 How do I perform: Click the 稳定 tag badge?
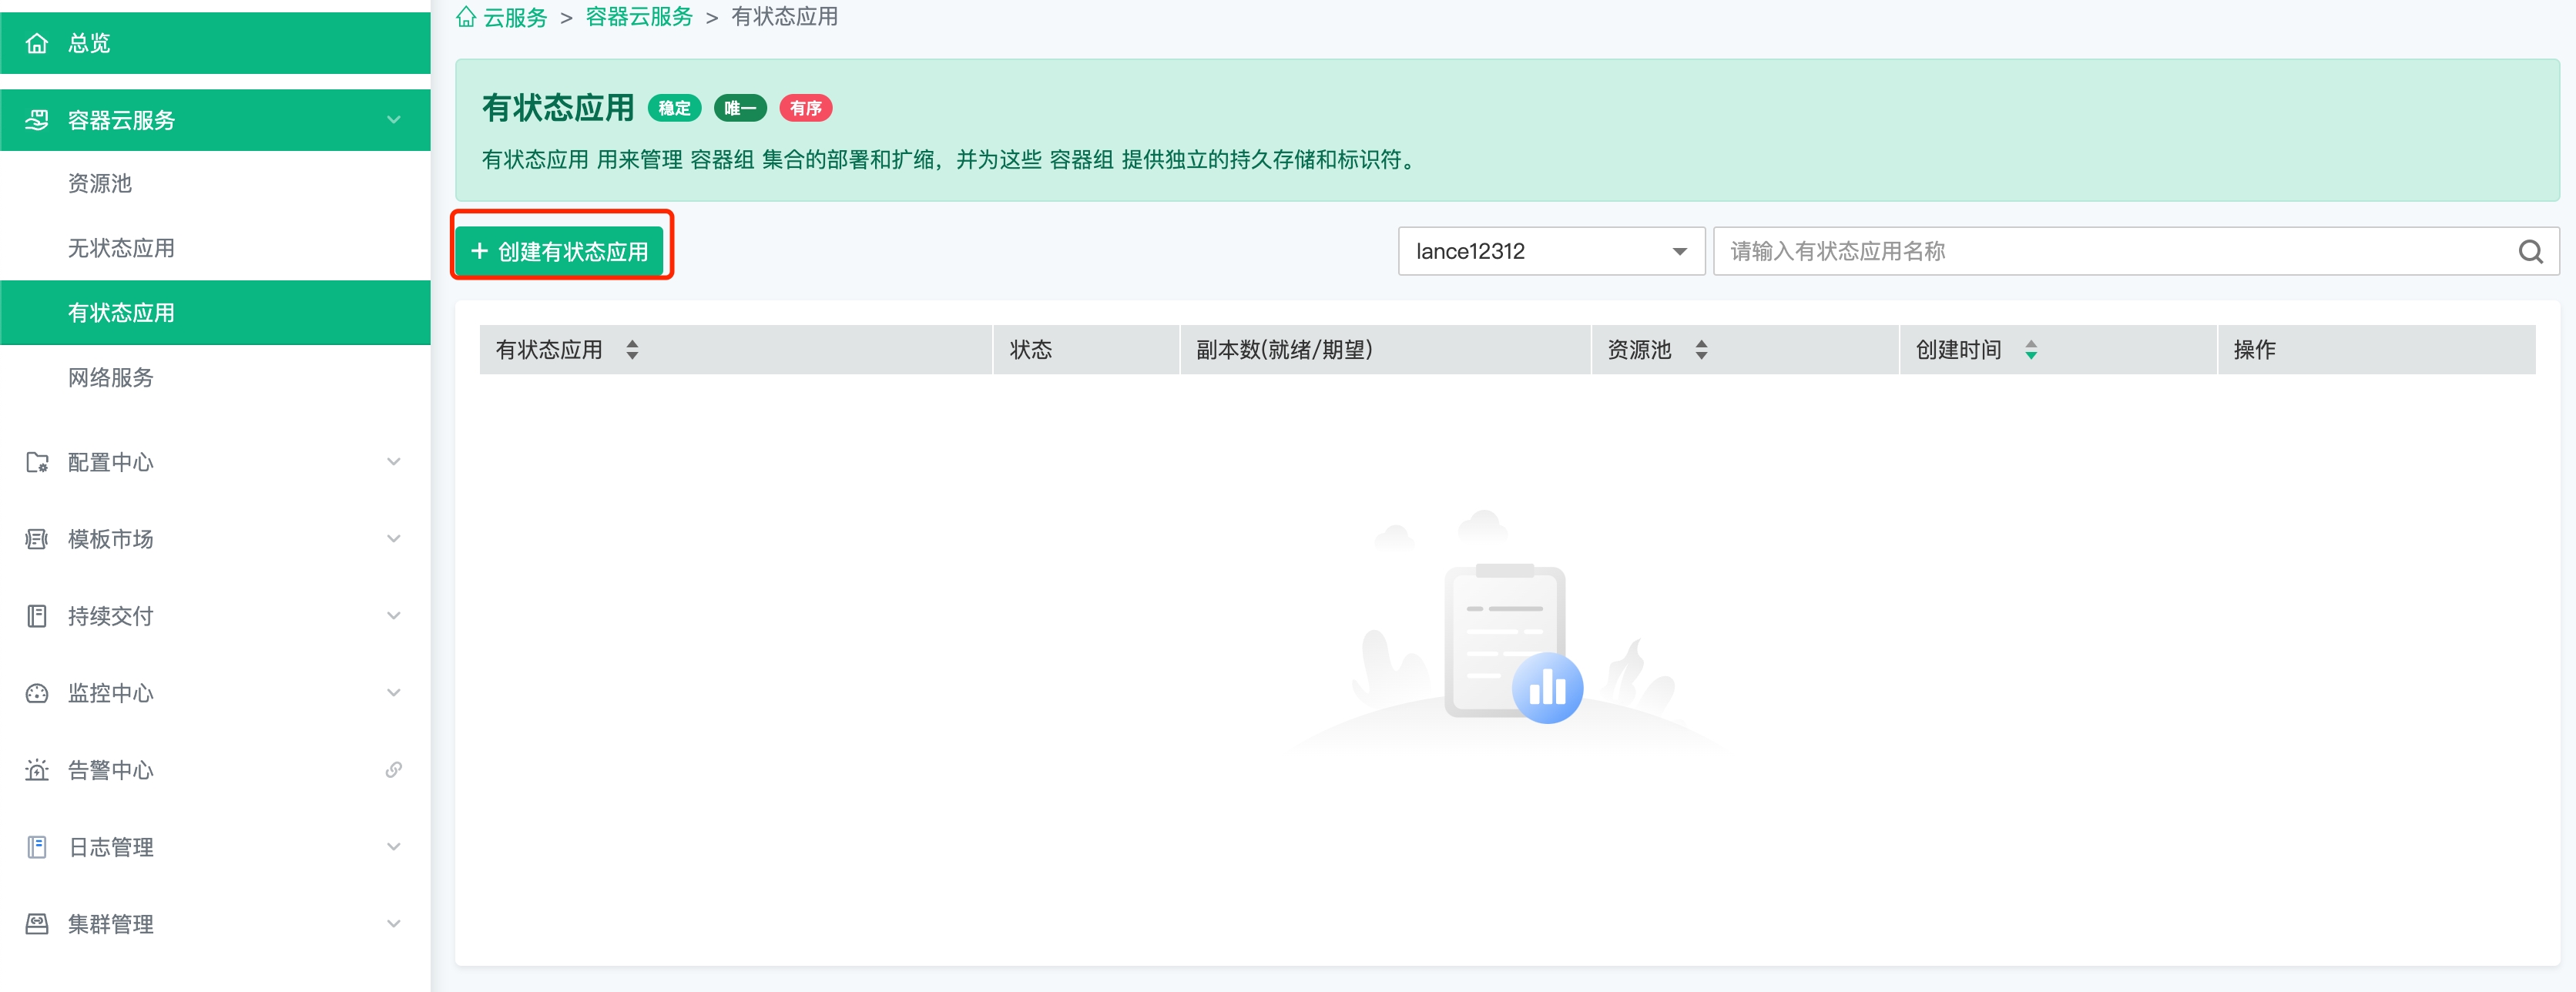click(x=674, y=108)
